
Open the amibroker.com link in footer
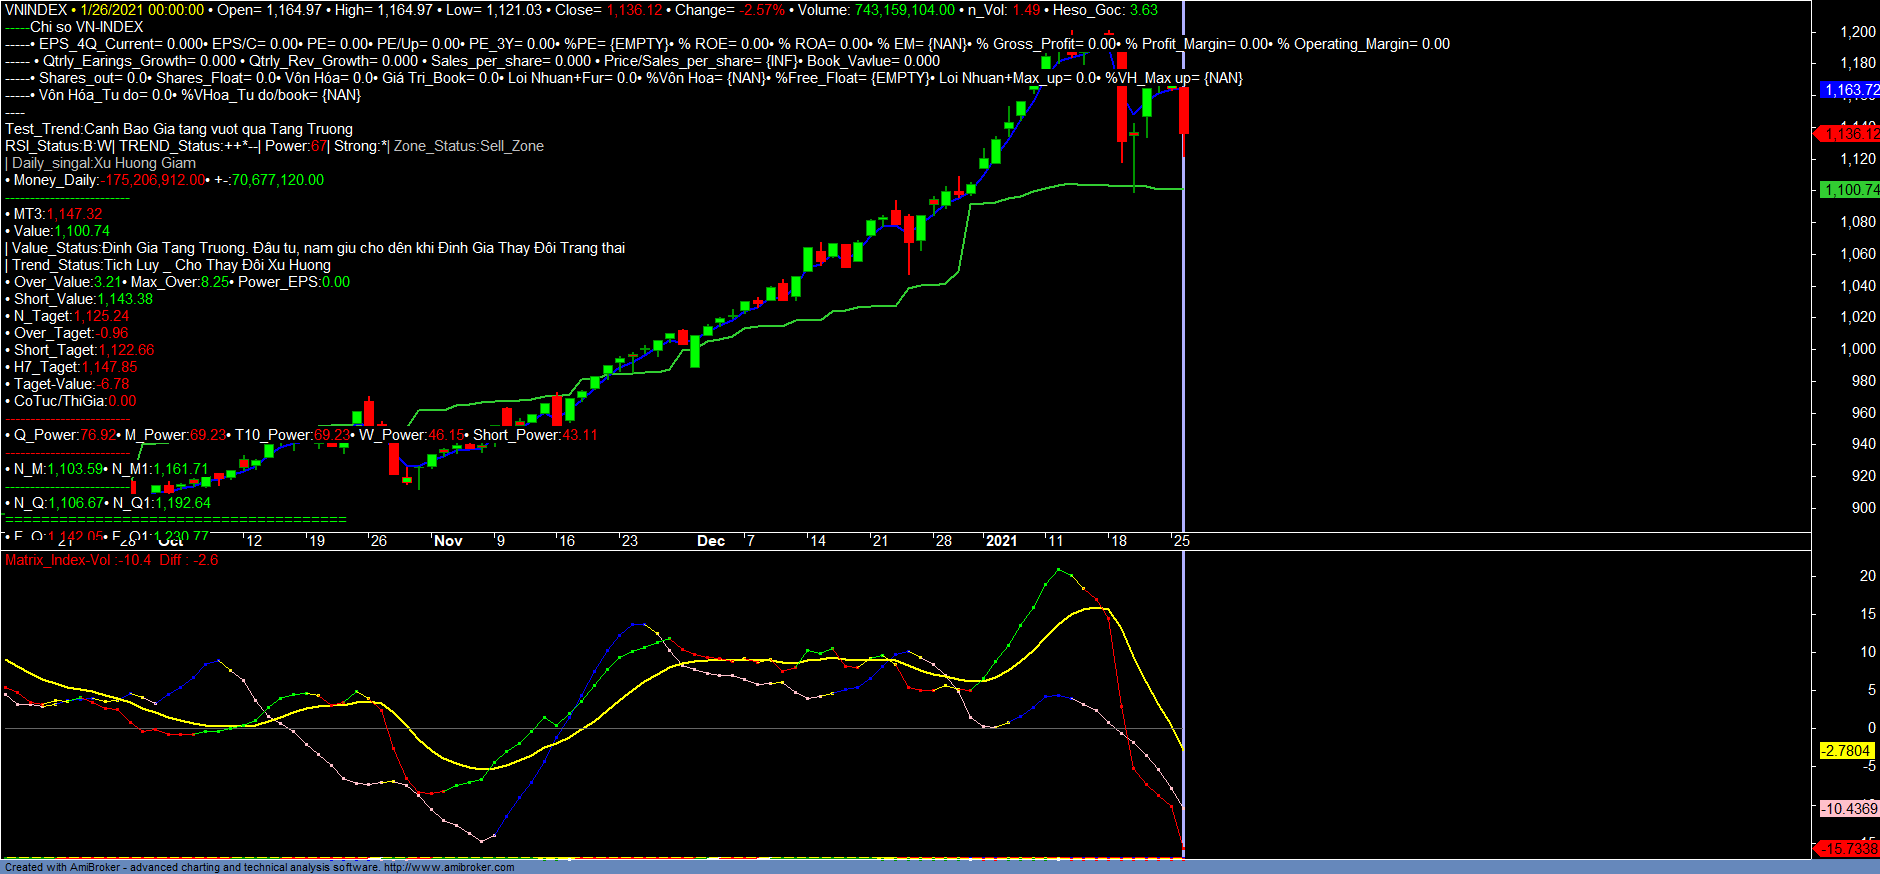(x=449, y=867)
